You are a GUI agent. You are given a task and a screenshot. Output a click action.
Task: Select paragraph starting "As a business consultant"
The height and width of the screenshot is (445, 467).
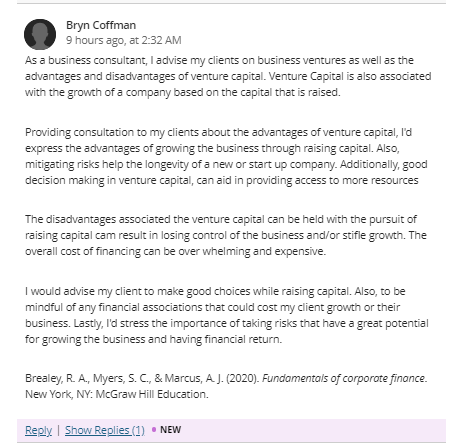(228, 76)
